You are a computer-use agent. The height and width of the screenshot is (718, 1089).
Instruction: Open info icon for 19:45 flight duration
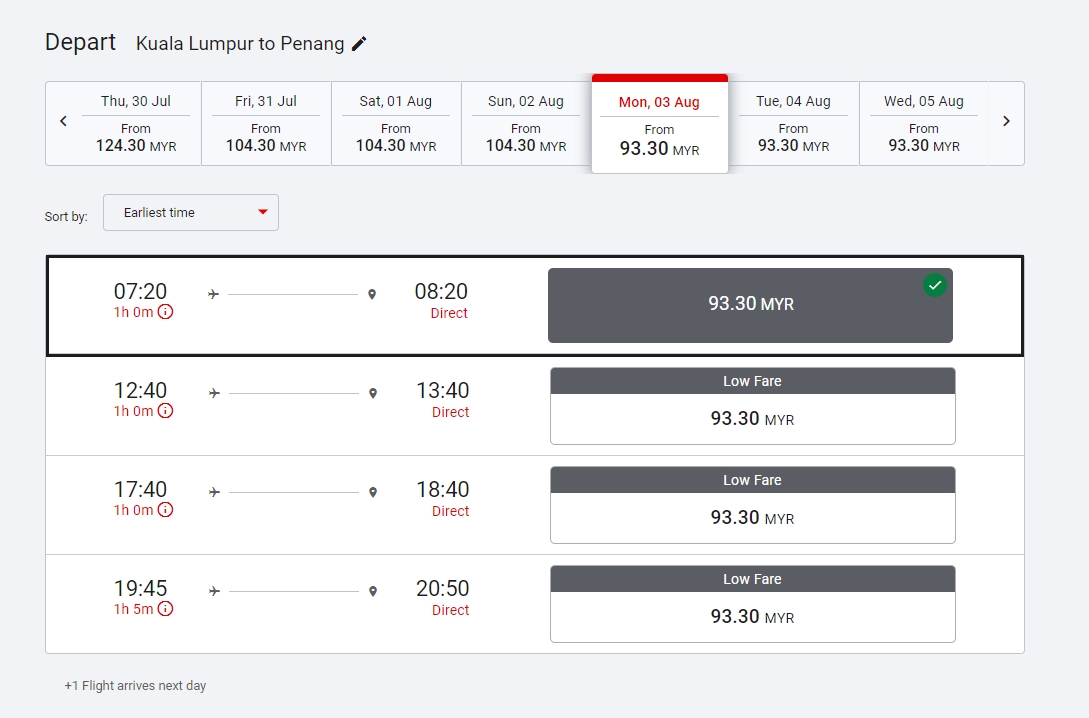166,609
